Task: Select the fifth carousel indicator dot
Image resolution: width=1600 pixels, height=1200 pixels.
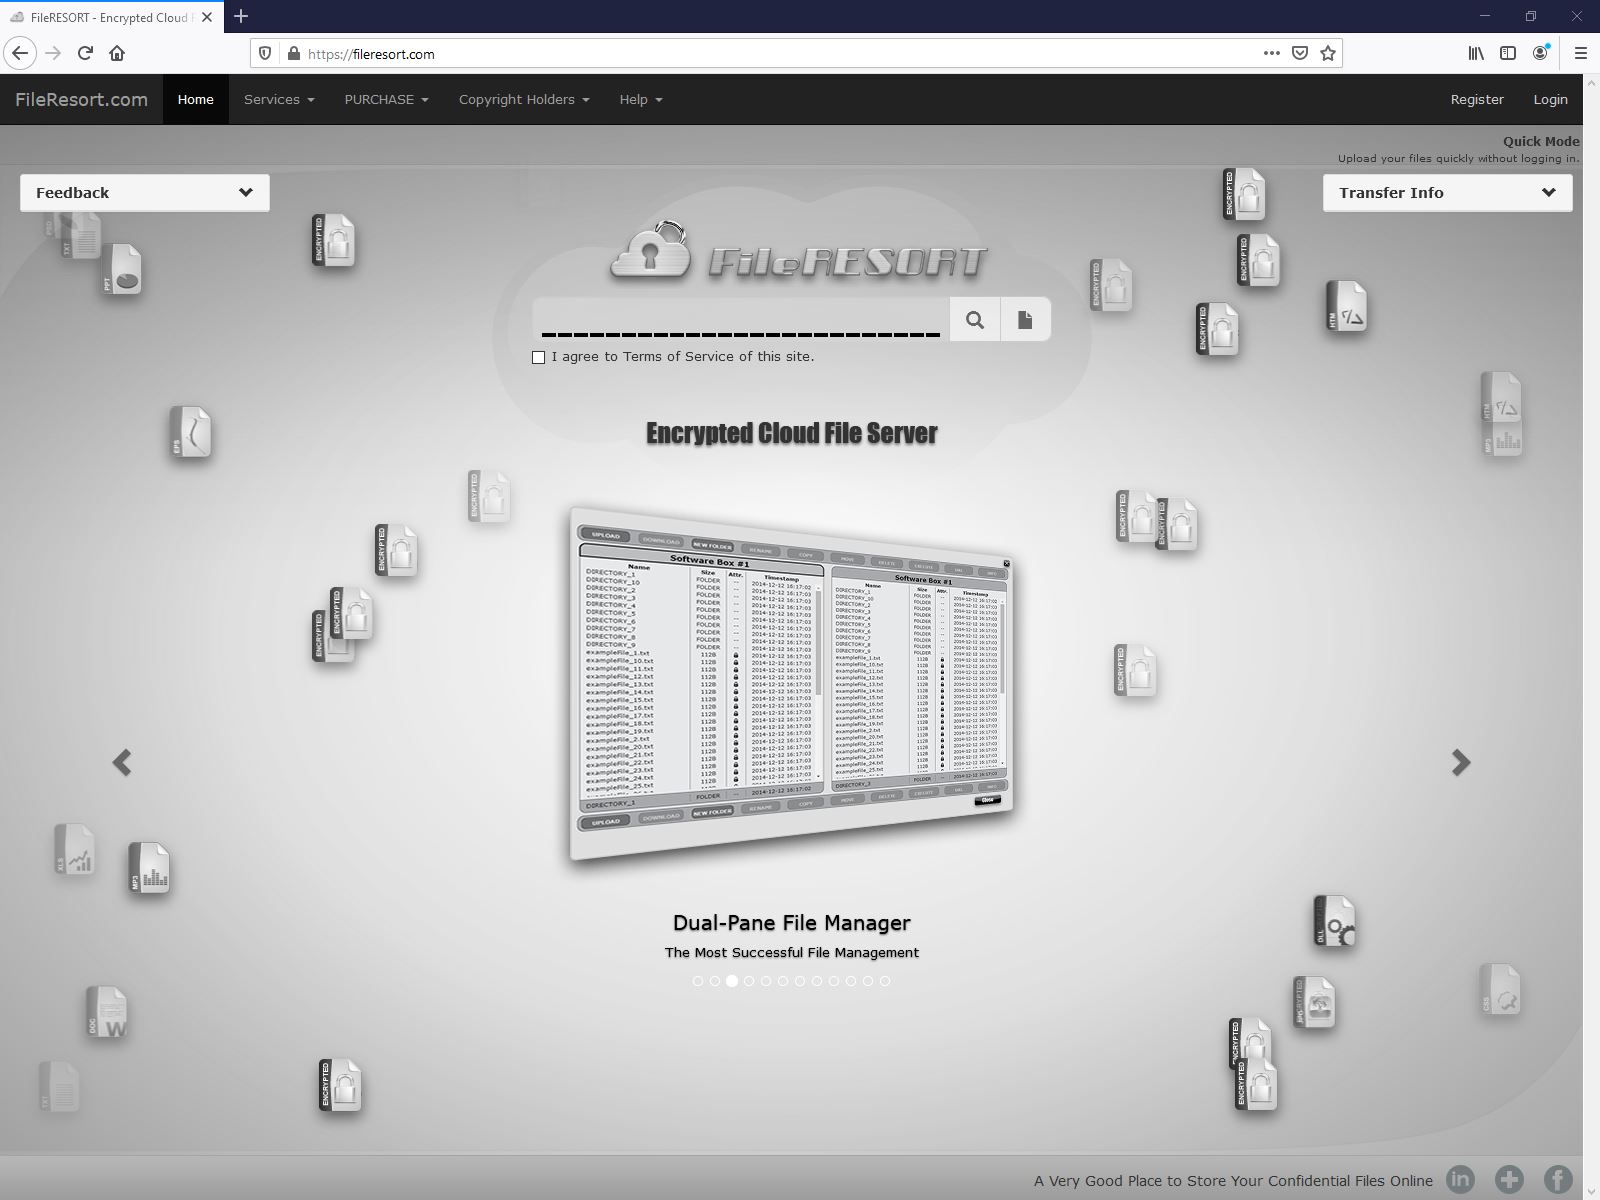Action: (766, 981)
